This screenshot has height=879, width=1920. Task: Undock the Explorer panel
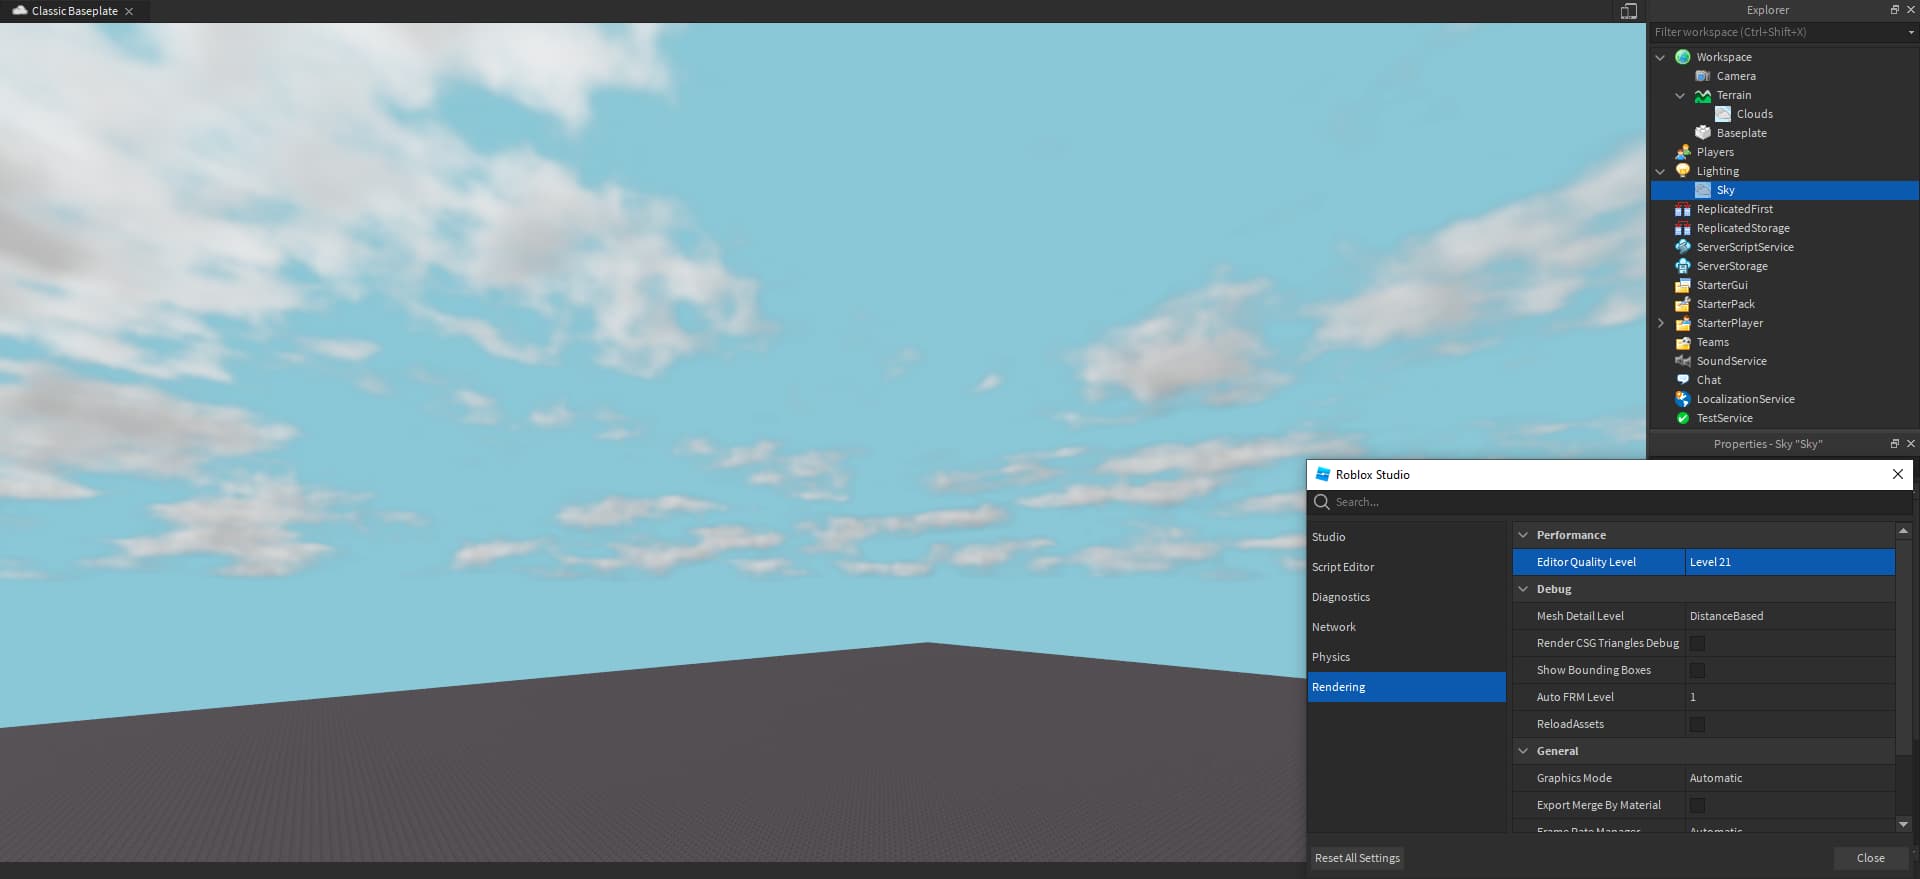tap(1894, 10)
